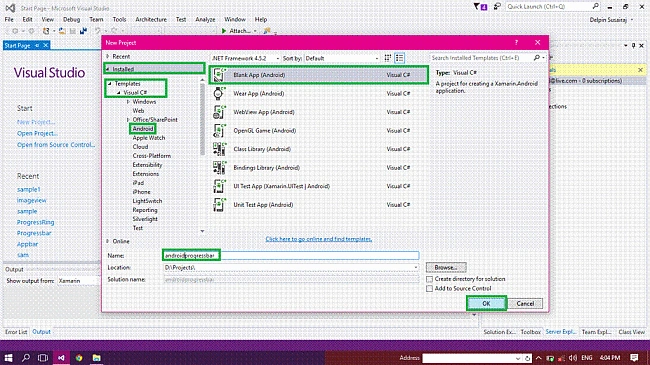Expand the Recent section
This screenshot has height=365, width=650.
click(x=107, y=56)
